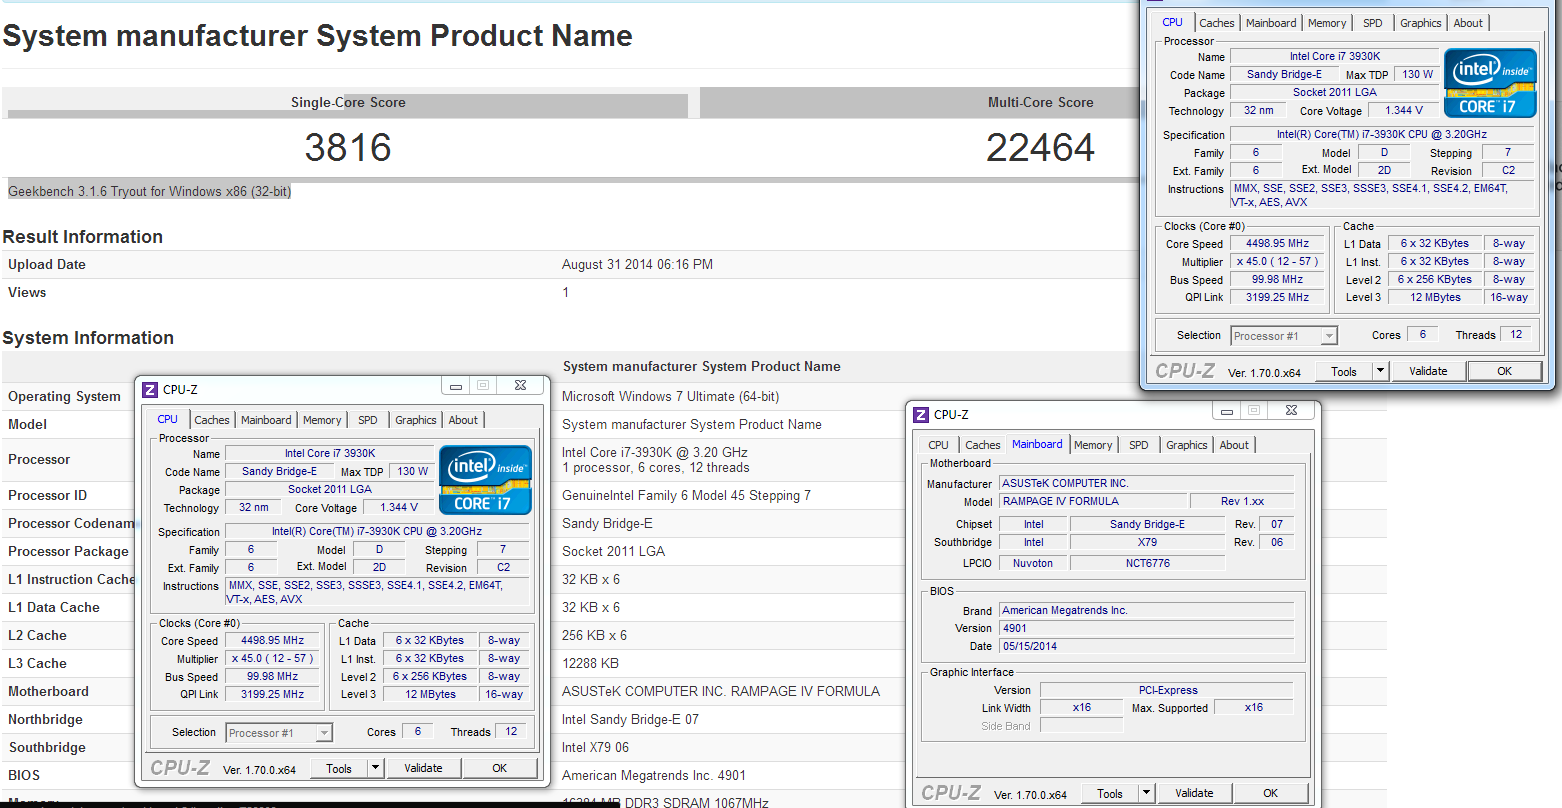Click the highlighted Geekbench 3.1.6 Tryout text
The height and width of the screenshot is (808, 1562).
(x=150, y=191)
